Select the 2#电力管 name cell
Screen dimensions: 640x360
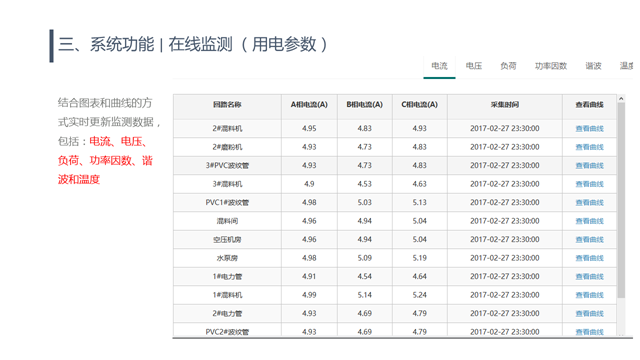[227, 313]
